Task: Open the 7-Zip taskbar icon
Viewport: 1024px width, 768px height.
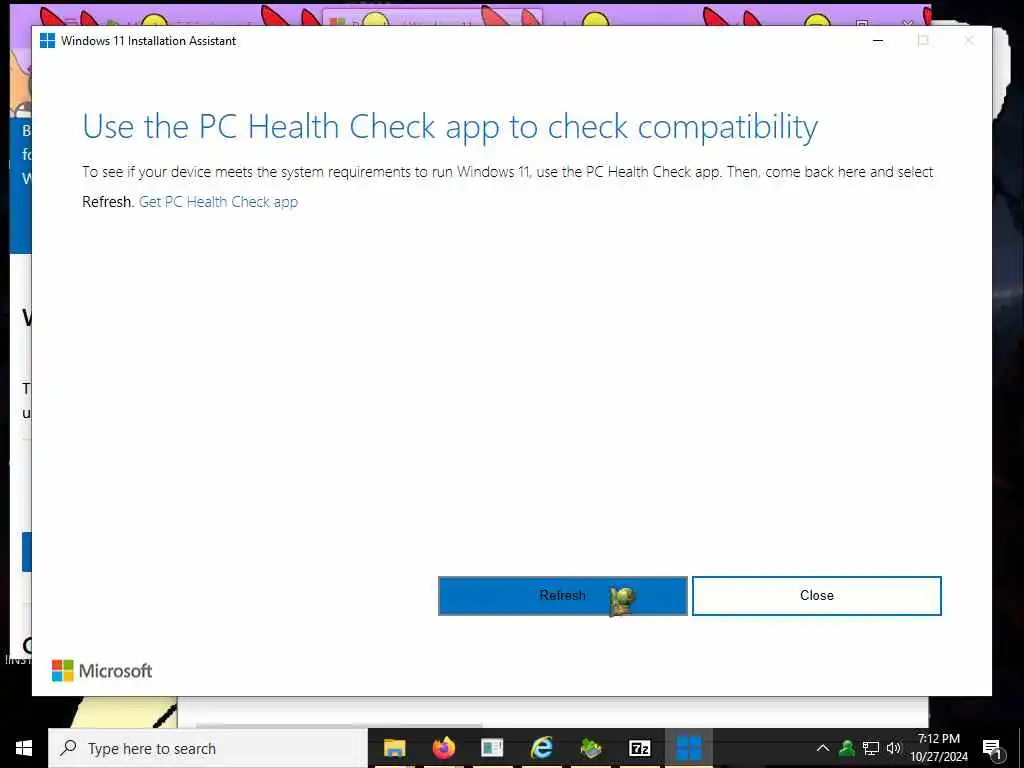Action: pyautogui.click(x=639, y=748)
